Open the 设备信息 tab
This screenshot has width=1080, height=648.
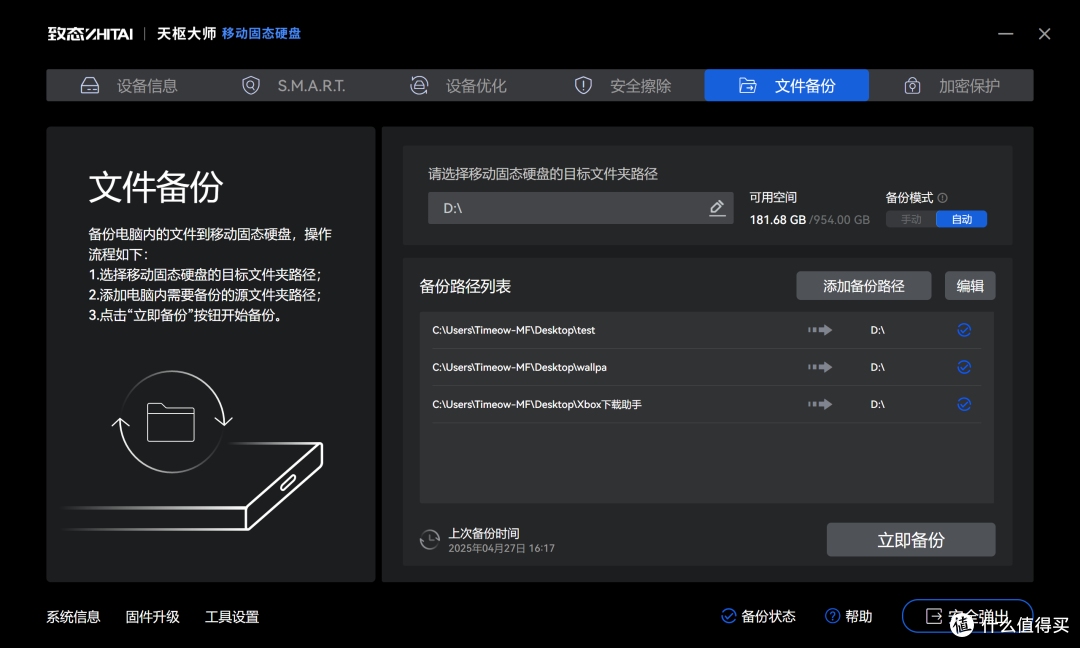coord(129,85)
